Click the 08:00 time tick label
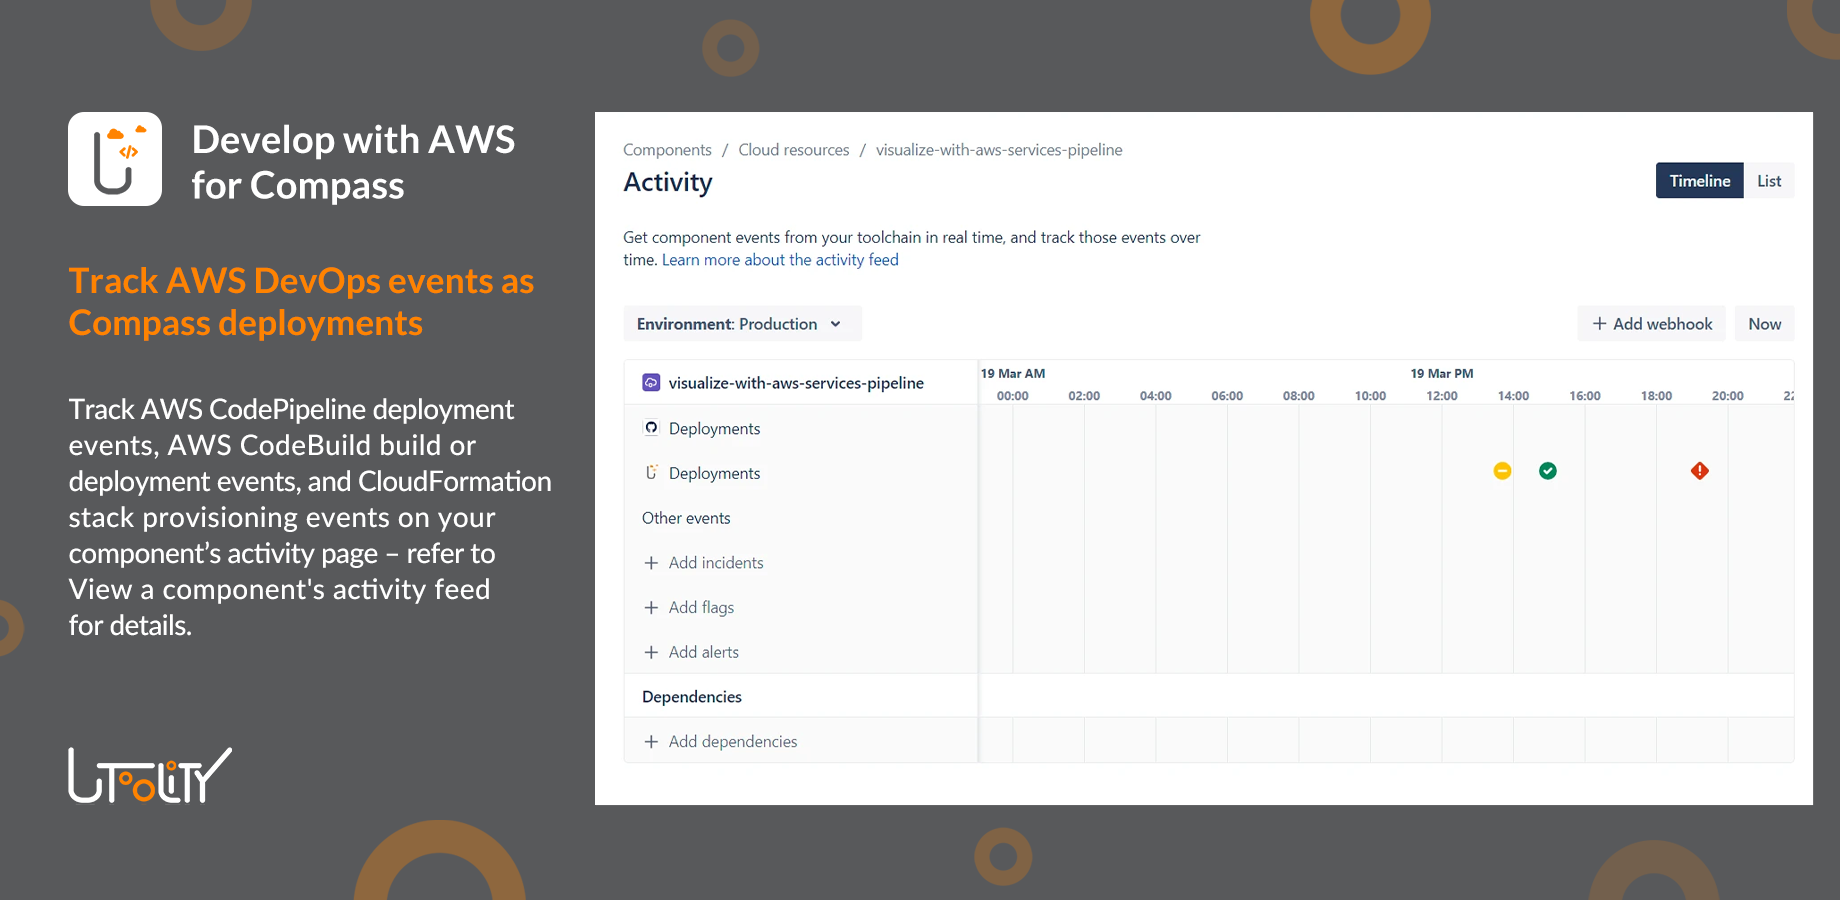 pyautogui.click(x=1299, y=396)
